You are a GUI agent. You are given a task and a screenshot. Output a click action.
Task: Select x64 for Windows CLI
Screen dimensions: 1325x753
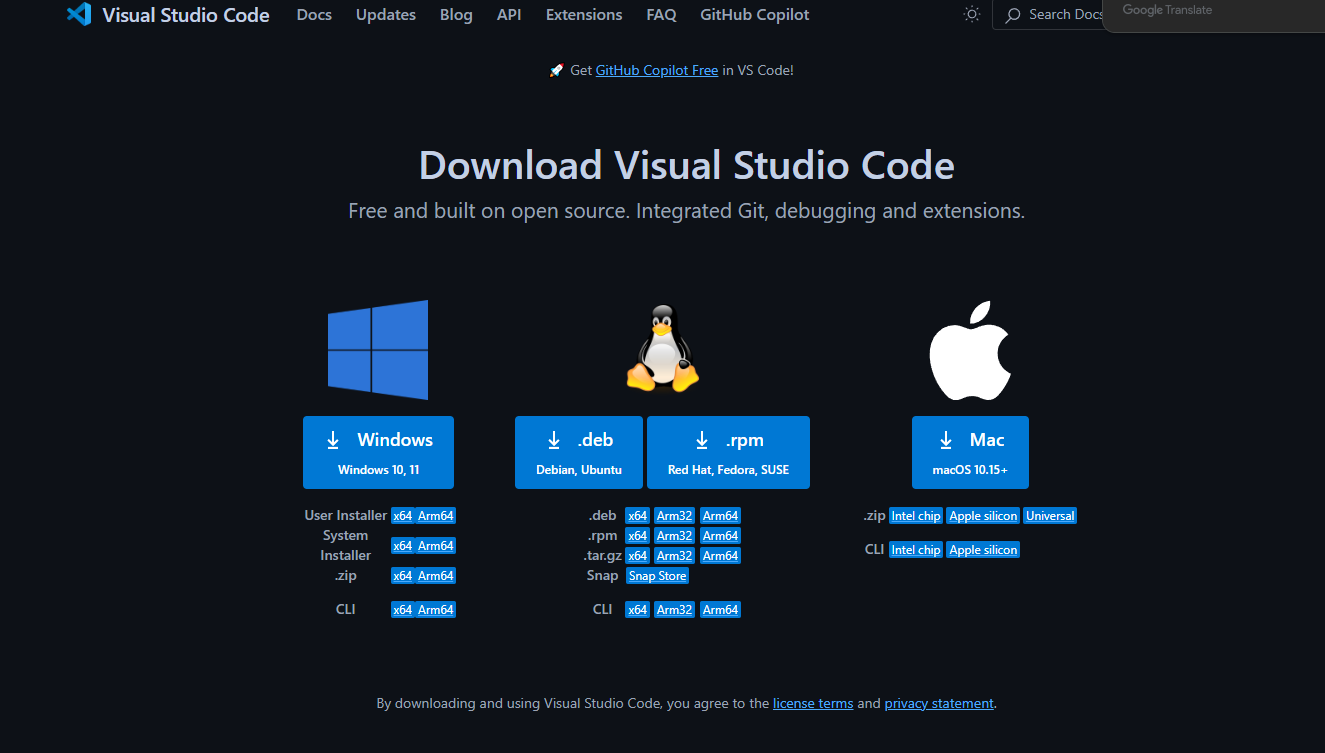[403, 610]
